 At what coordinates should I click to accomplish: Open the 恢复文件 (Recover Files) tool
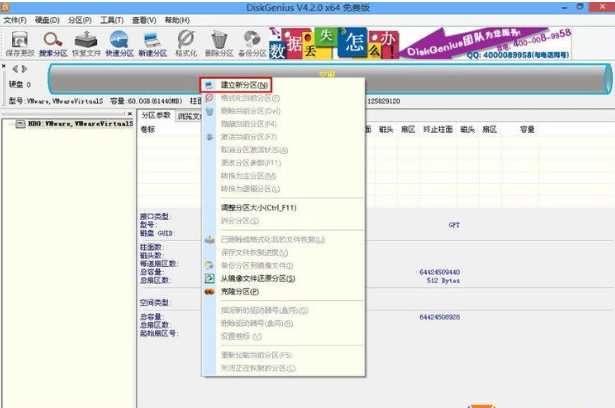pos(87,43)
